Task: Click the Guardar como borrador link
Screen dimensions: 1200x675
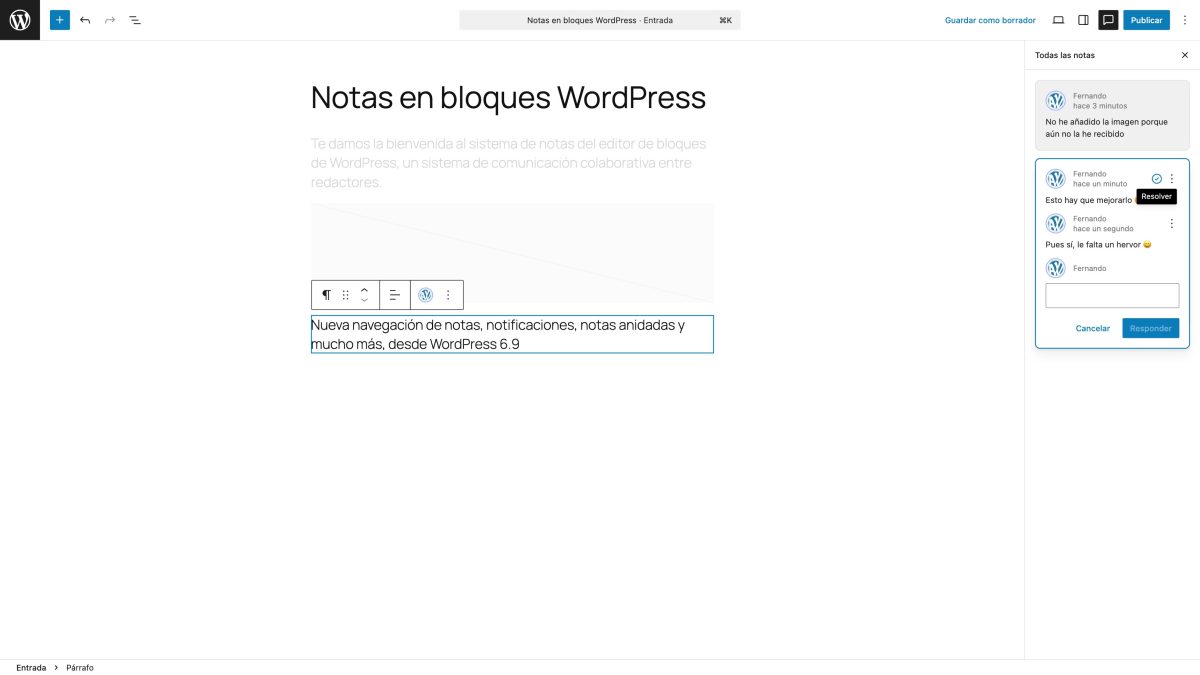Action: pyautogui.click(x=988, y=19)
